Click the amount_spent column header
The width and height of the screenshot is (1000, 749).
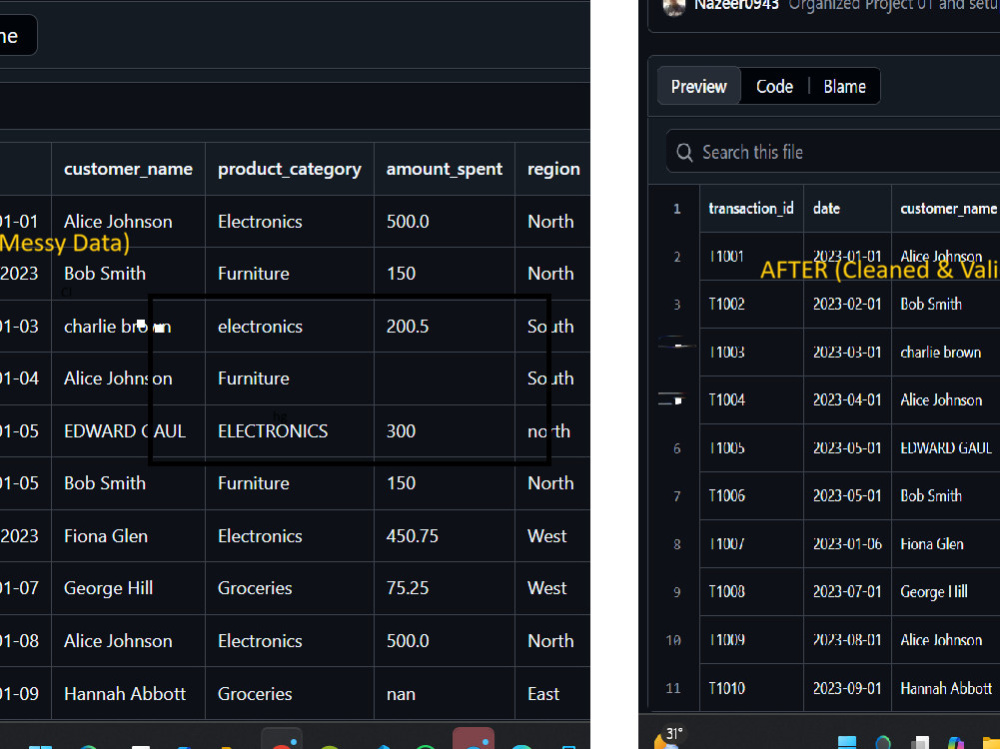pos(444,169)
